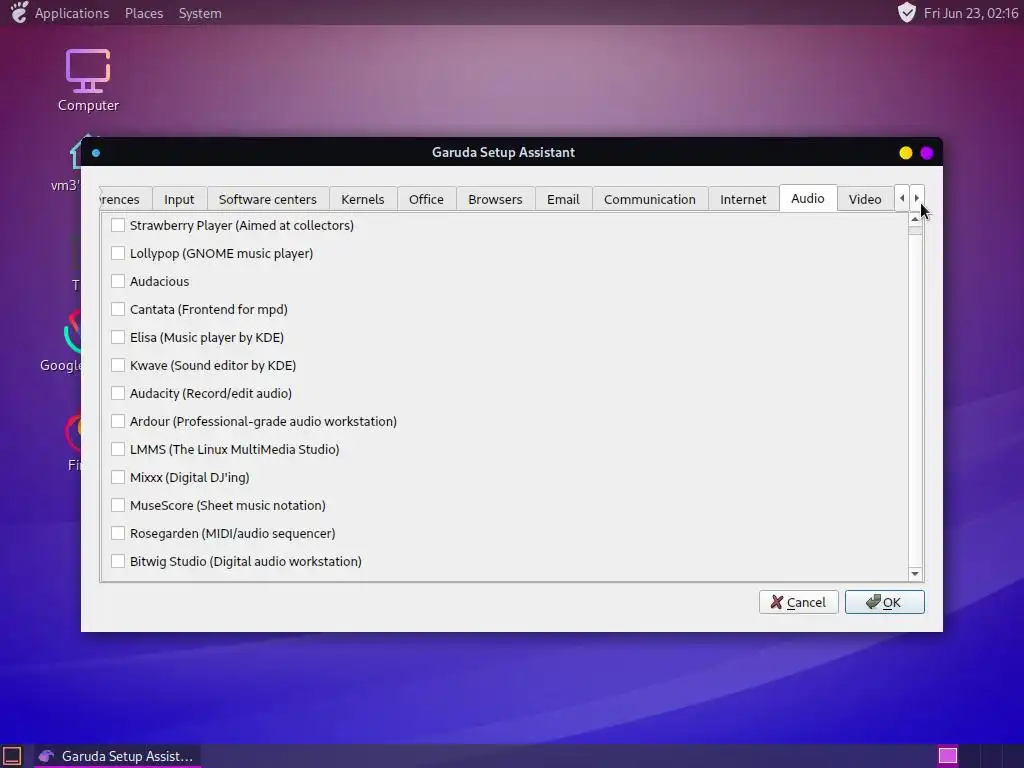Go to the Email tab
Viewport: 1024px width, 768px height.
point(563,199)
